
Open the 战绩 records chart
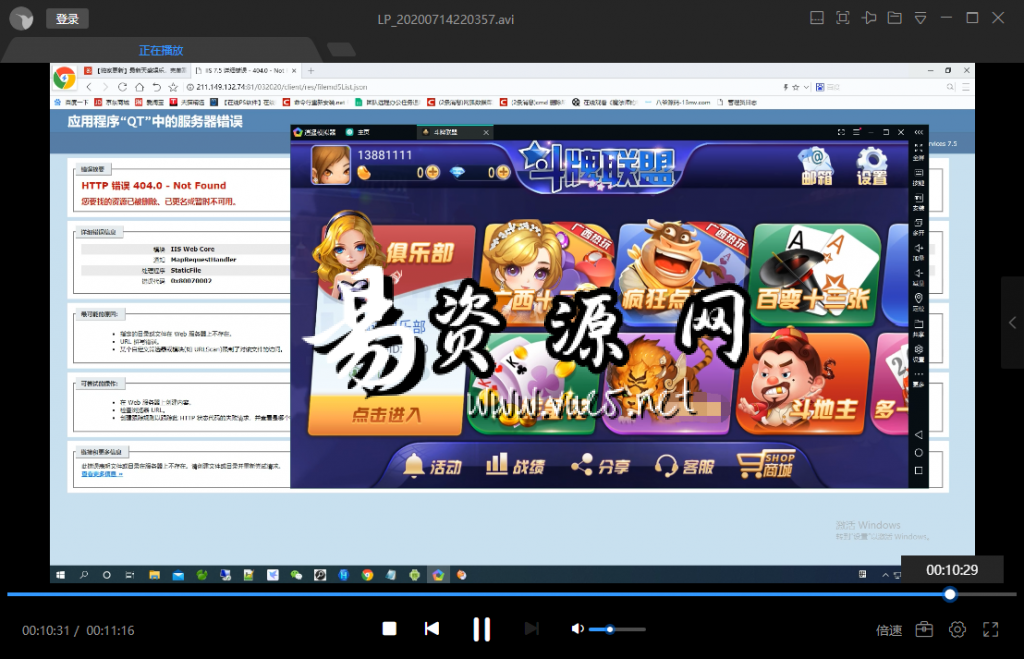pos(515,466)
